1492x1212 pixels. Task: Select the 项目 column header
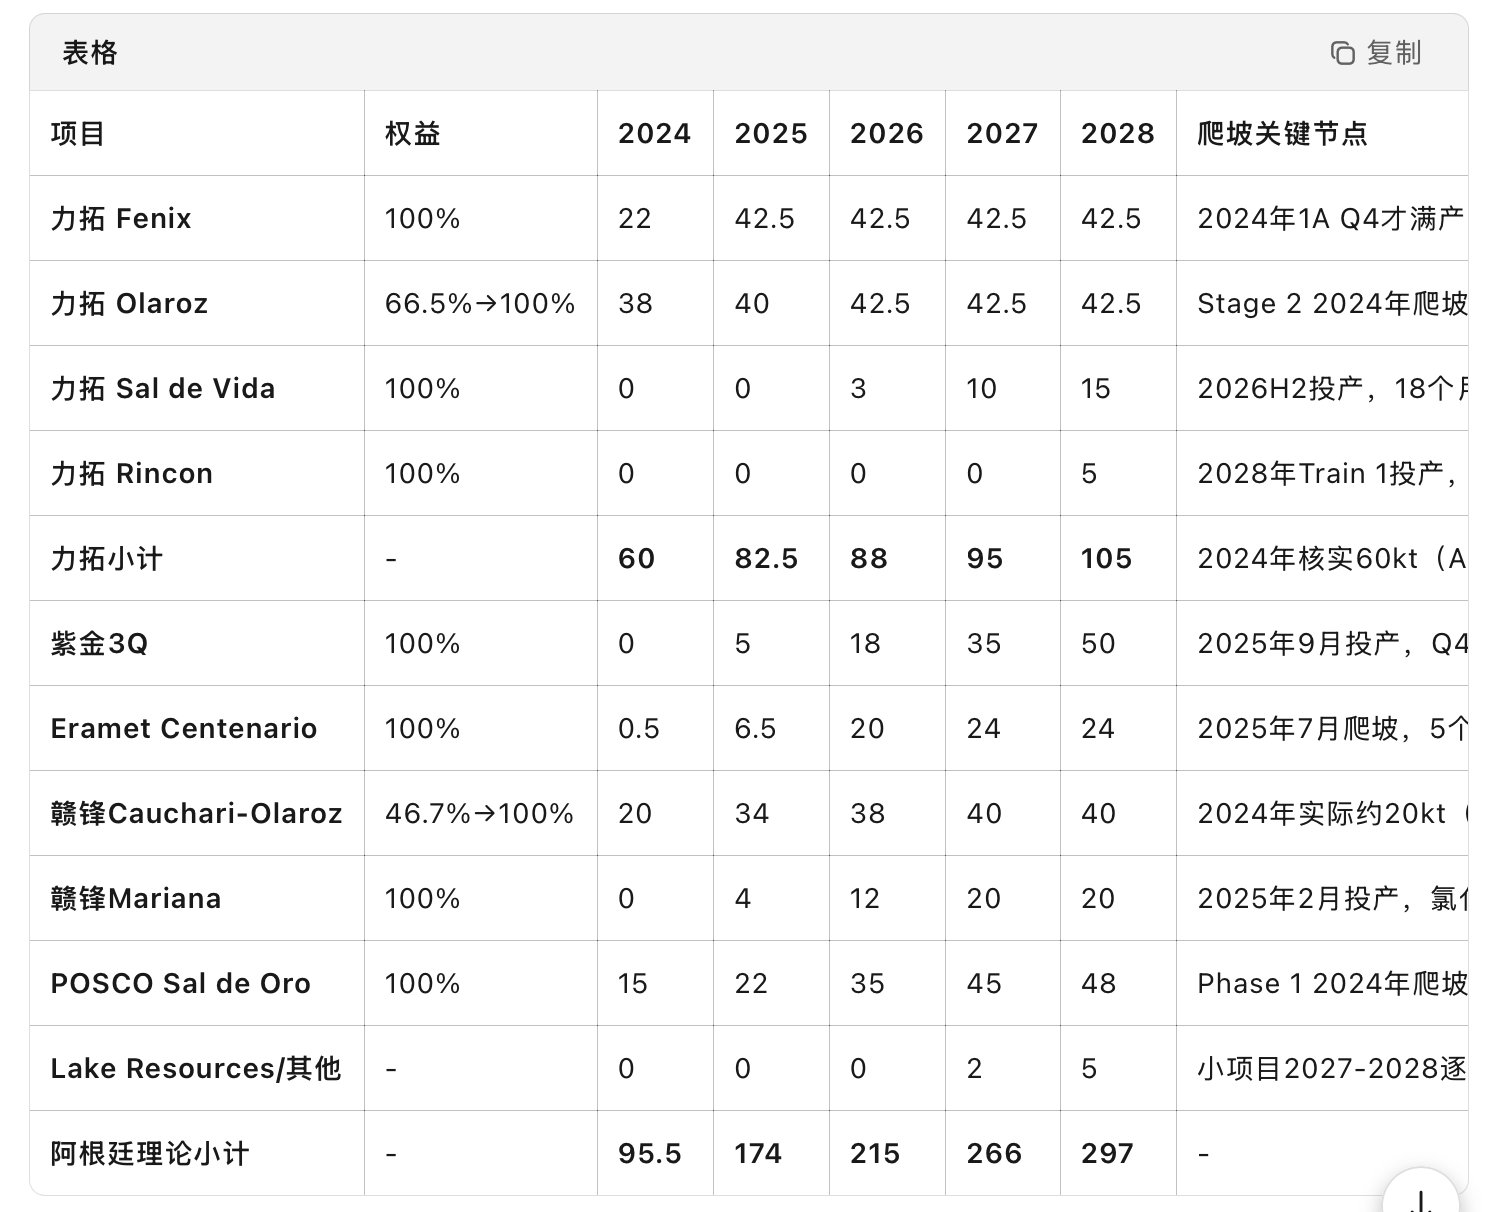[x=78, y=134]
